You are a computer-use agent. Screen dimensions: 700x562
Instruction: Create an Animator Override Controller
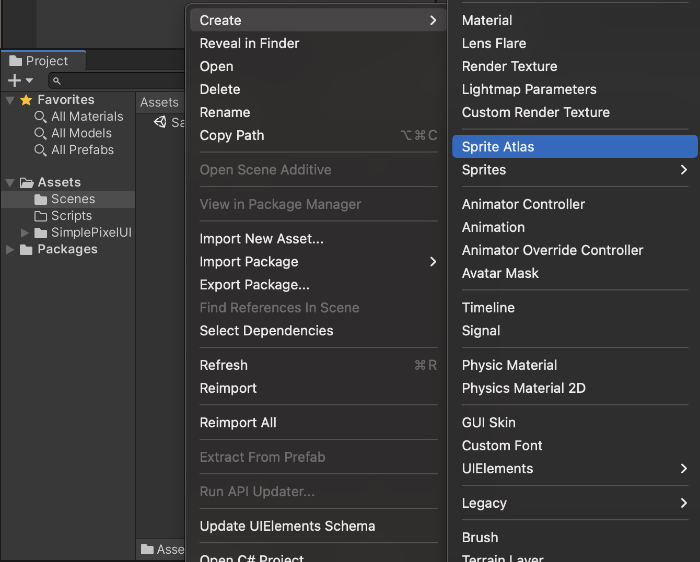click(575, 250)
